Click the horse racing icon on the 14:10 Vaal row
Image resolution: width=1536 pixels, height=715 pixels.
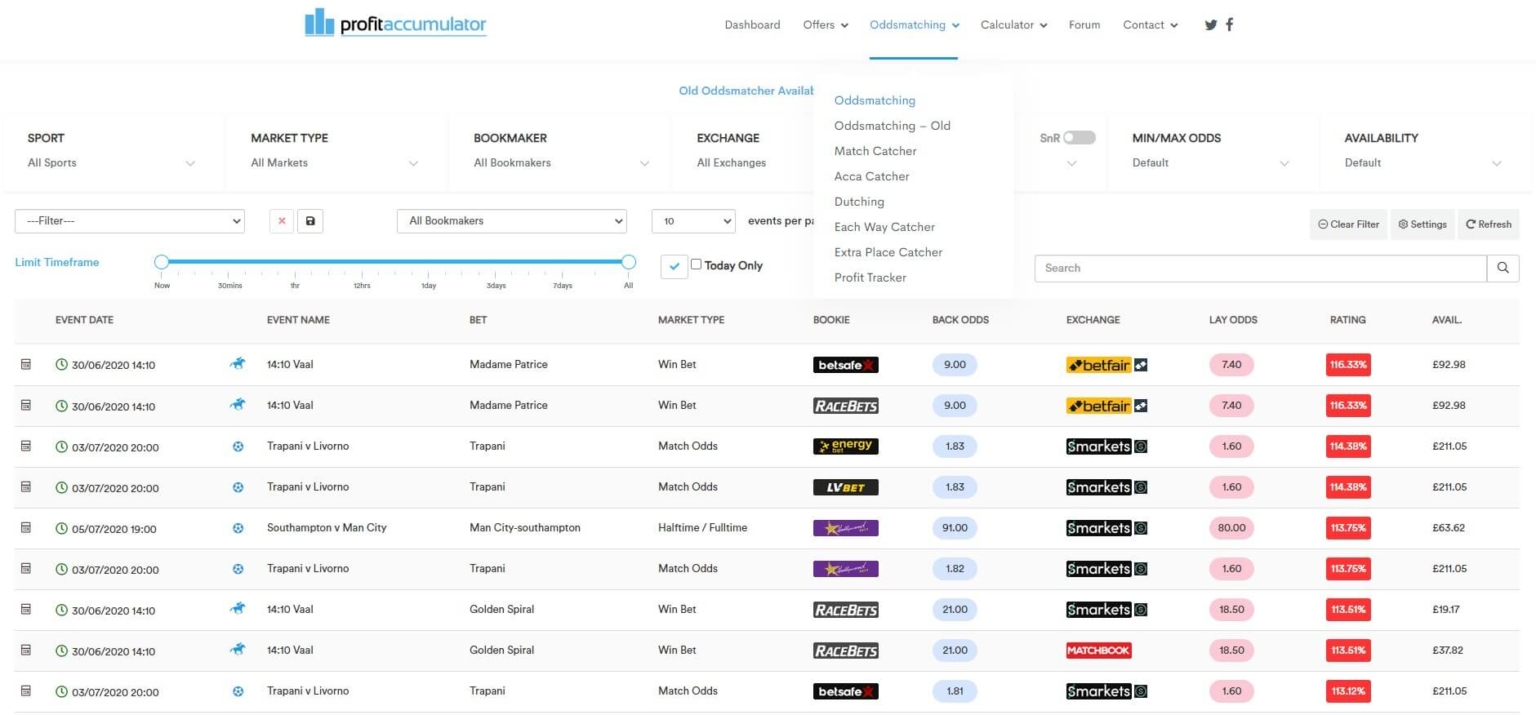(237, 364)
